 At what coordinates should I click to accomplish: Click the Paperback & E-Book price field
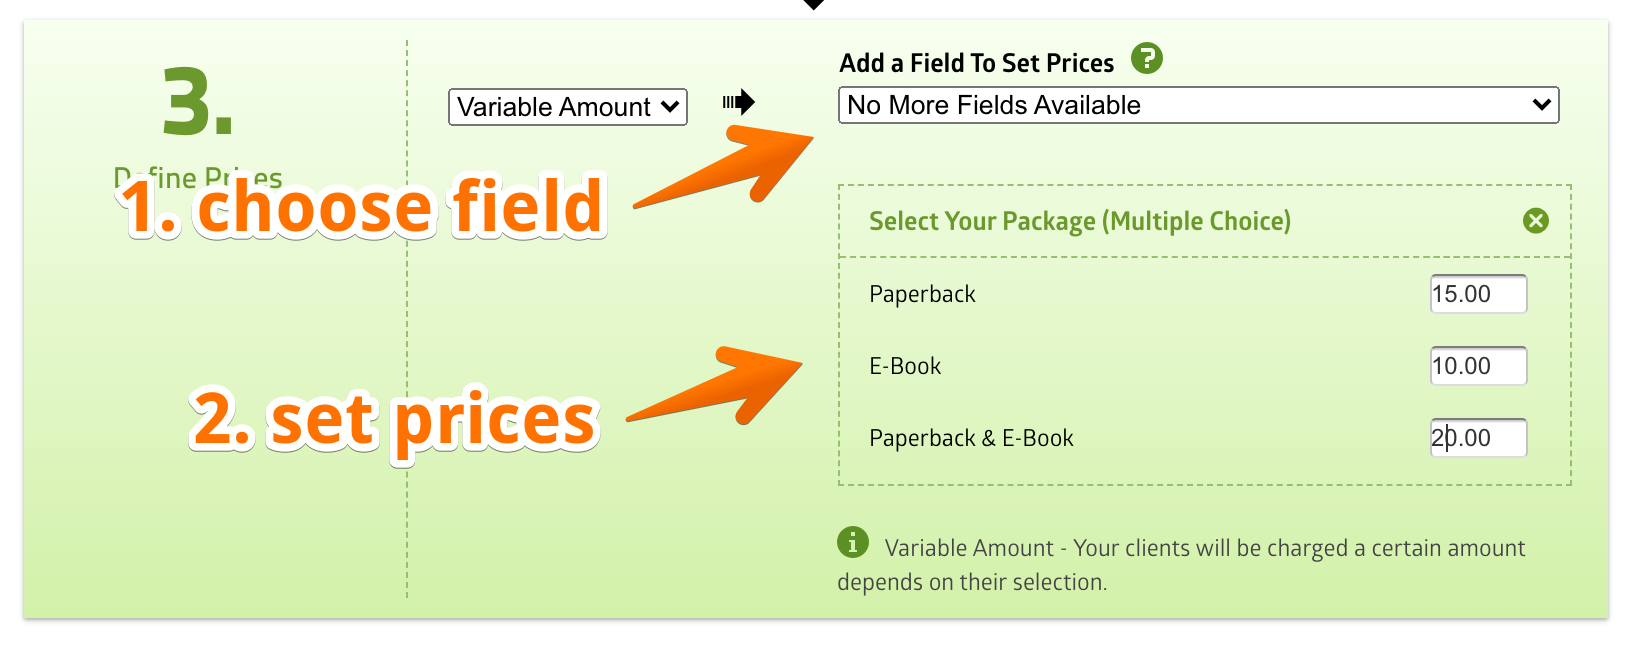tap(1478, 438)
